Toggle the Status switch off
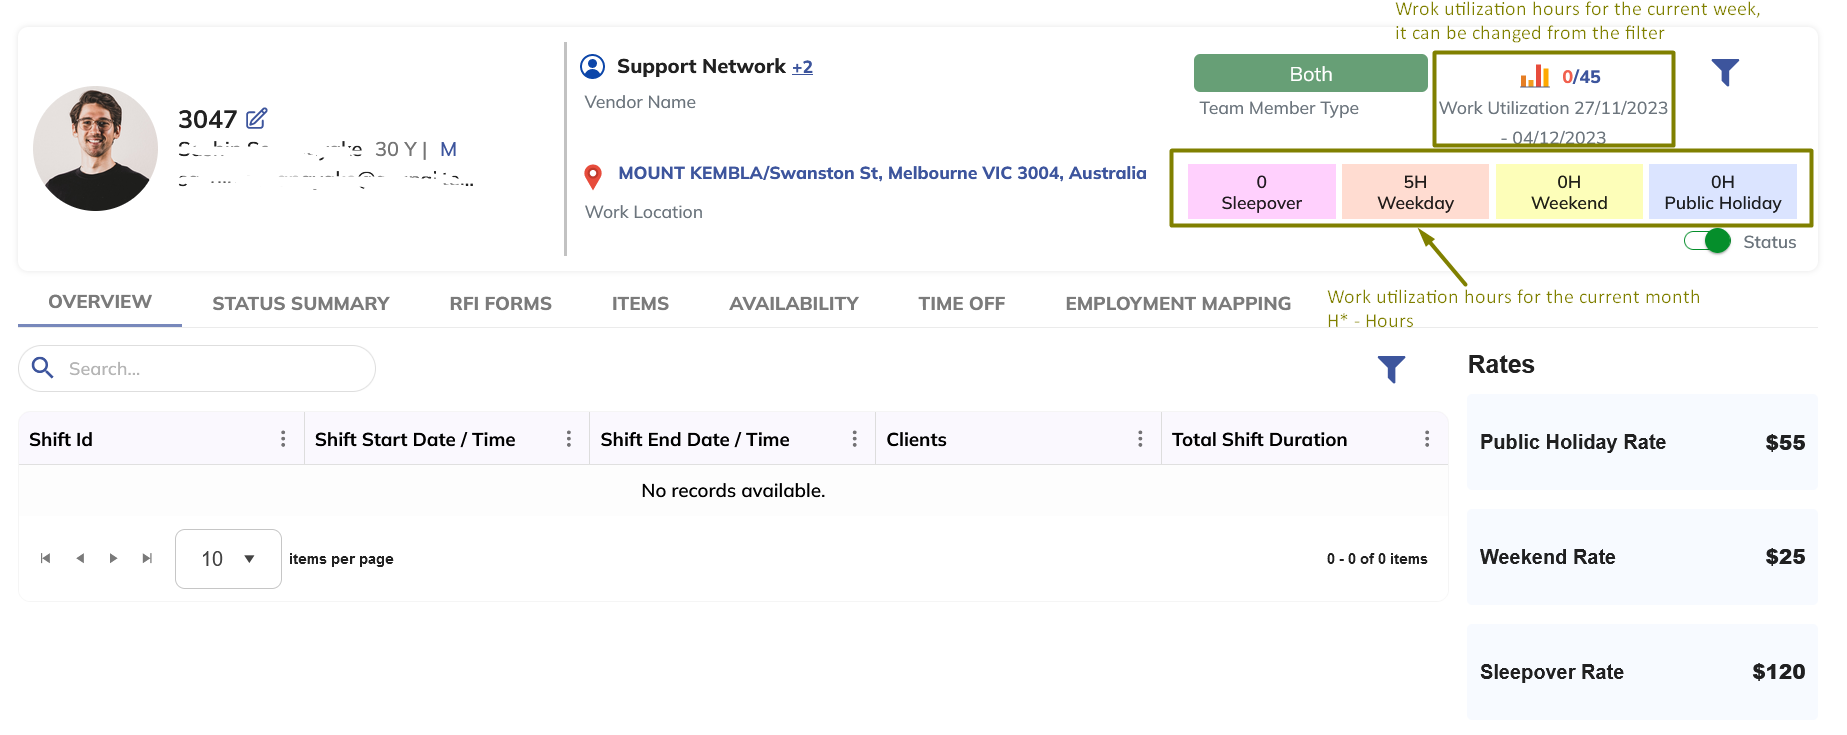 pos(1707,241)
